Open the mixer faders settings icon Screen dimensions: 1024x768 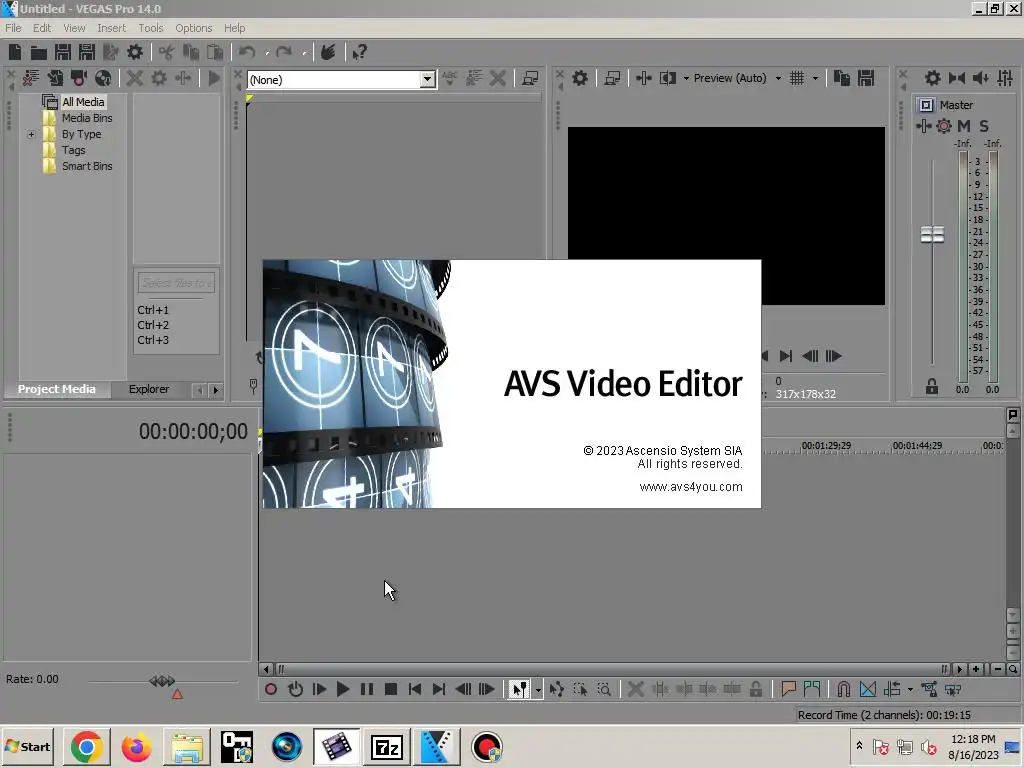(1005, 78)
